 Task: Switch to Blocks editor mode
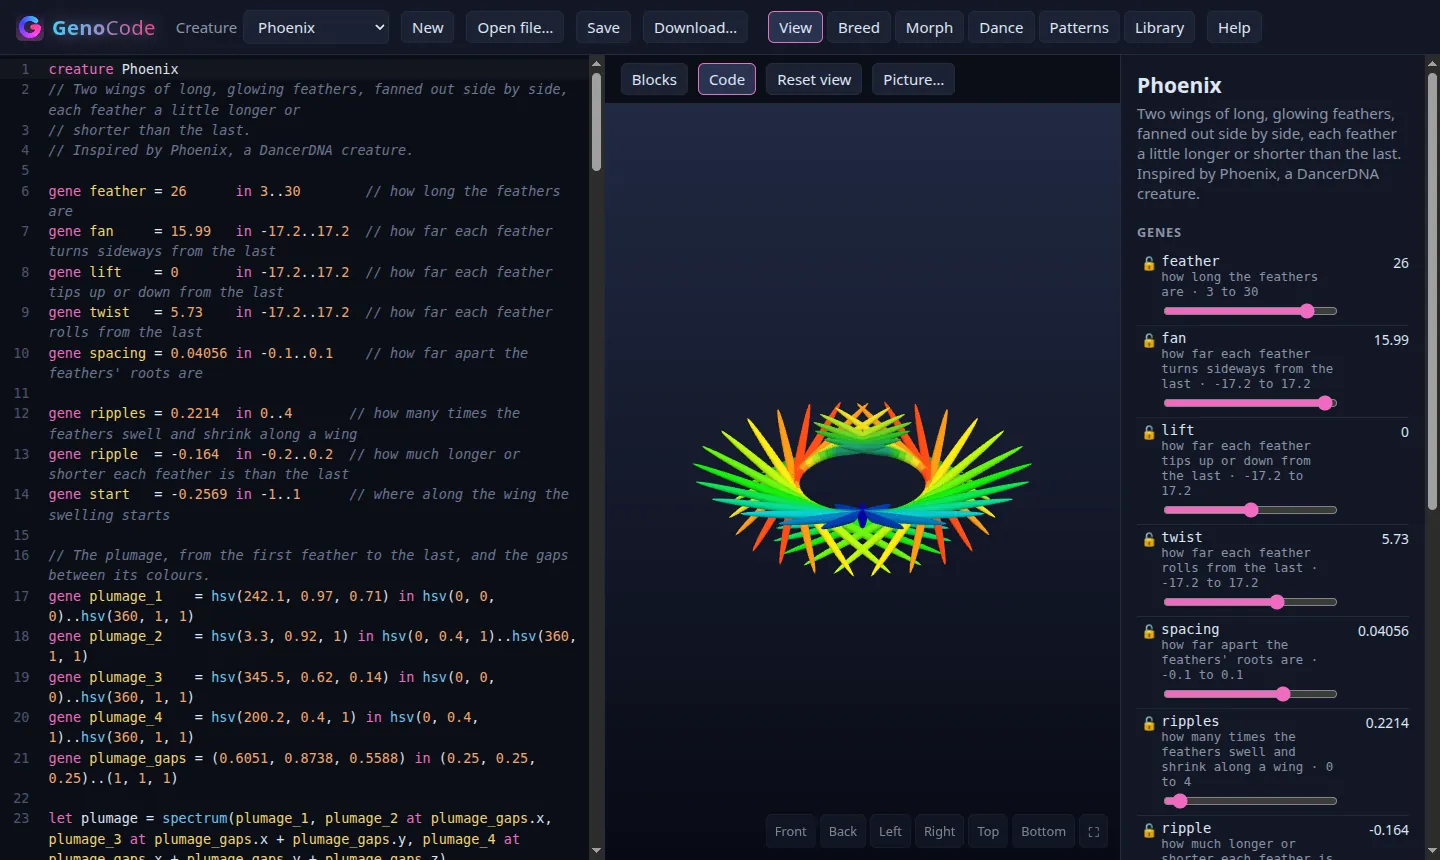pos(654,80)
